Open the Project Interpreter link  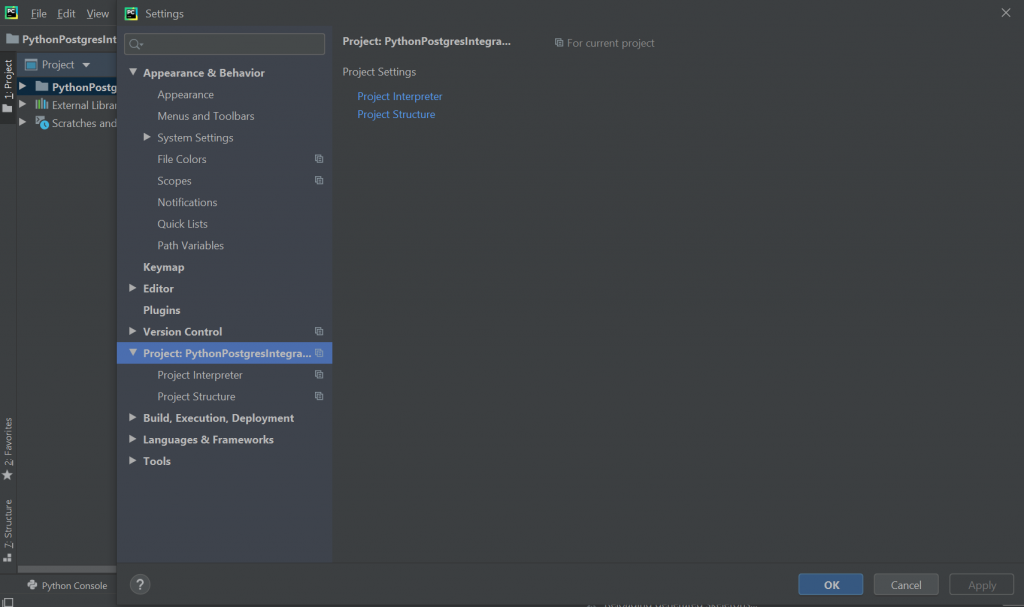point(400,96)
